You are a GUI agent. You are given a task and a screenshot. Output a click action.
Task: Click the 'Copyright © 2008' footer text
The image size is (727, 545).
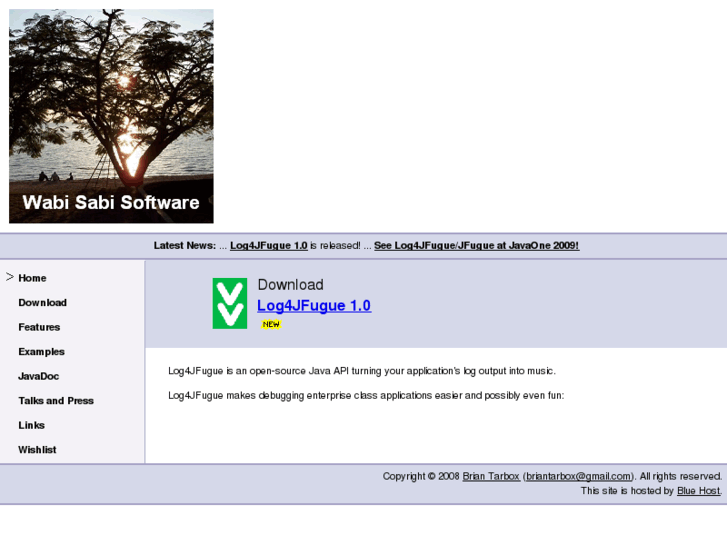[x=421, y=476]
